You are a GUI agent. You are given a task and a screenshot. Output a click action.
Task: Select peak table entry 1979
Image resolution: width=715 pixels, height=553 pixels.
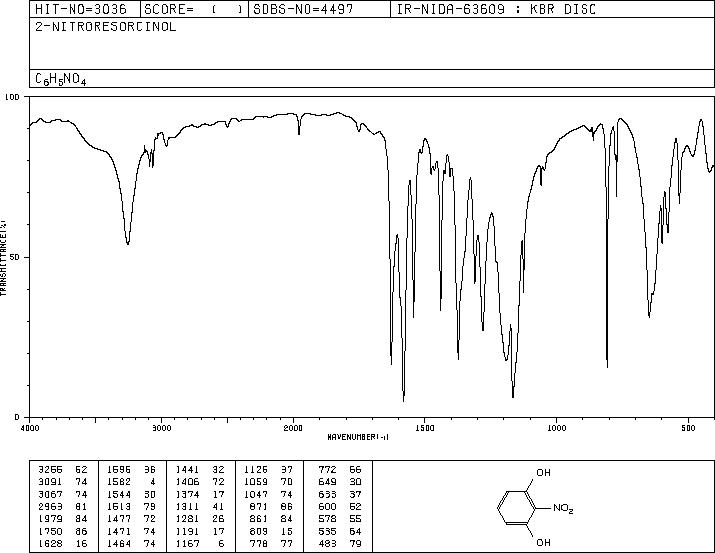[x=50, y=519]
